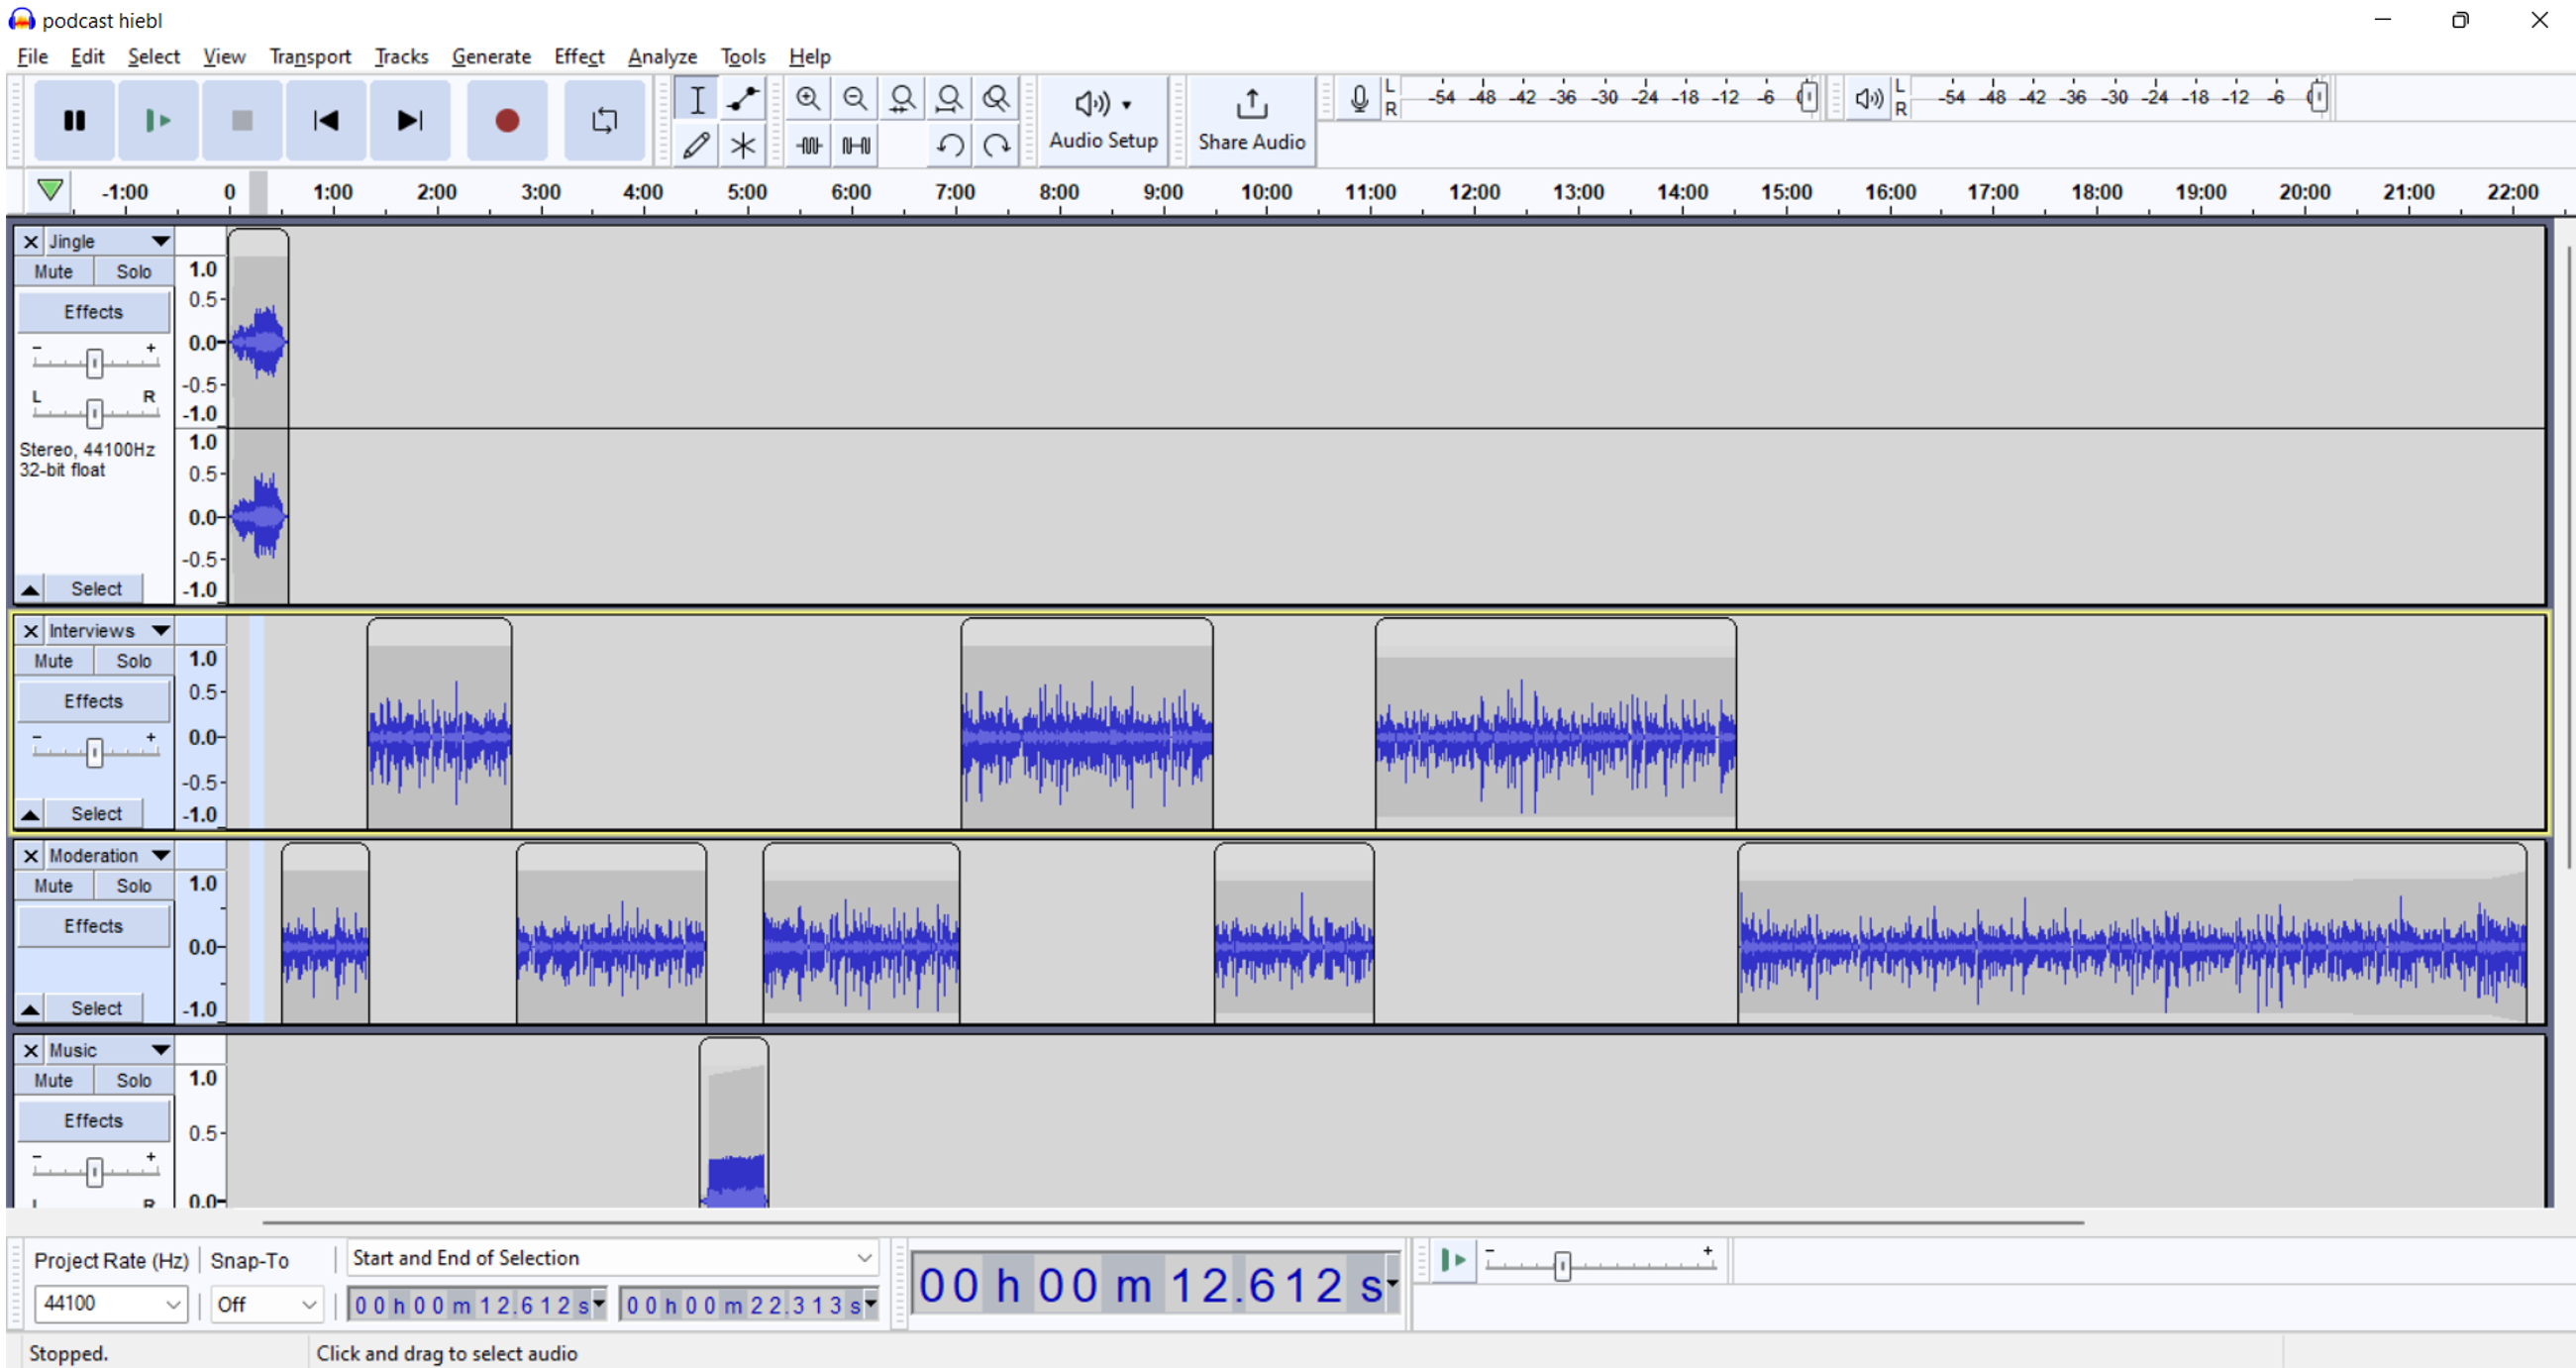Select the Zoom In tool

(x=807, y=99)
